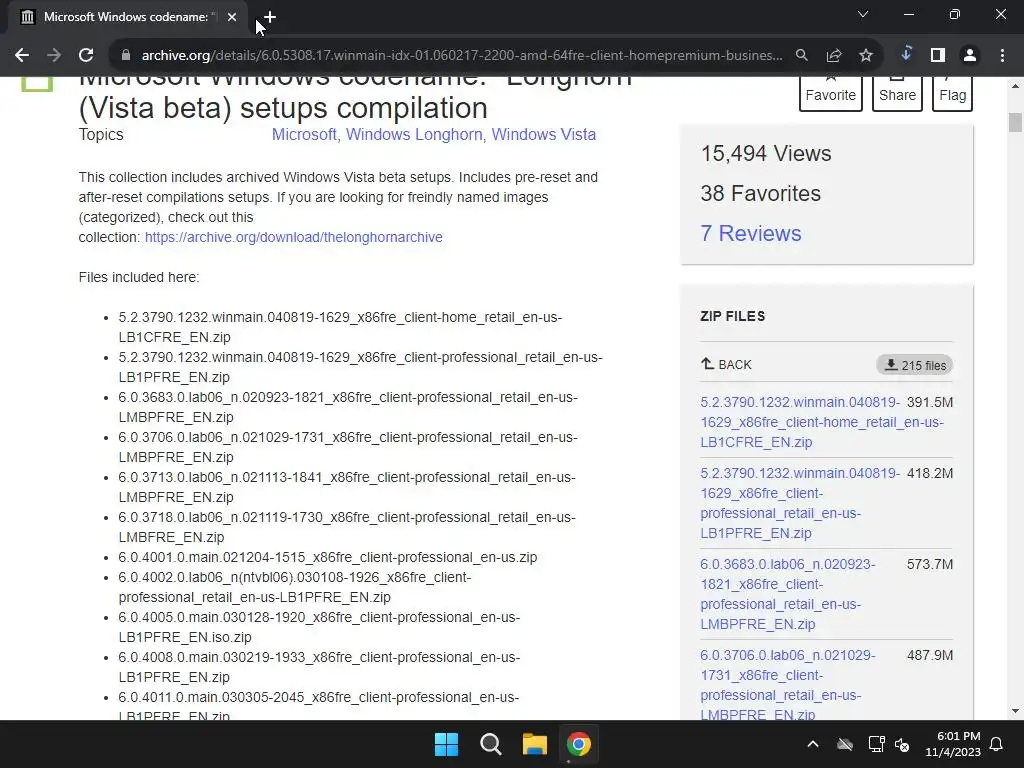This screenshot has height=768, width=1024.
Task: Select list entry 6.0.4008.0.main.030219-1933
Action: click(319, 667)
